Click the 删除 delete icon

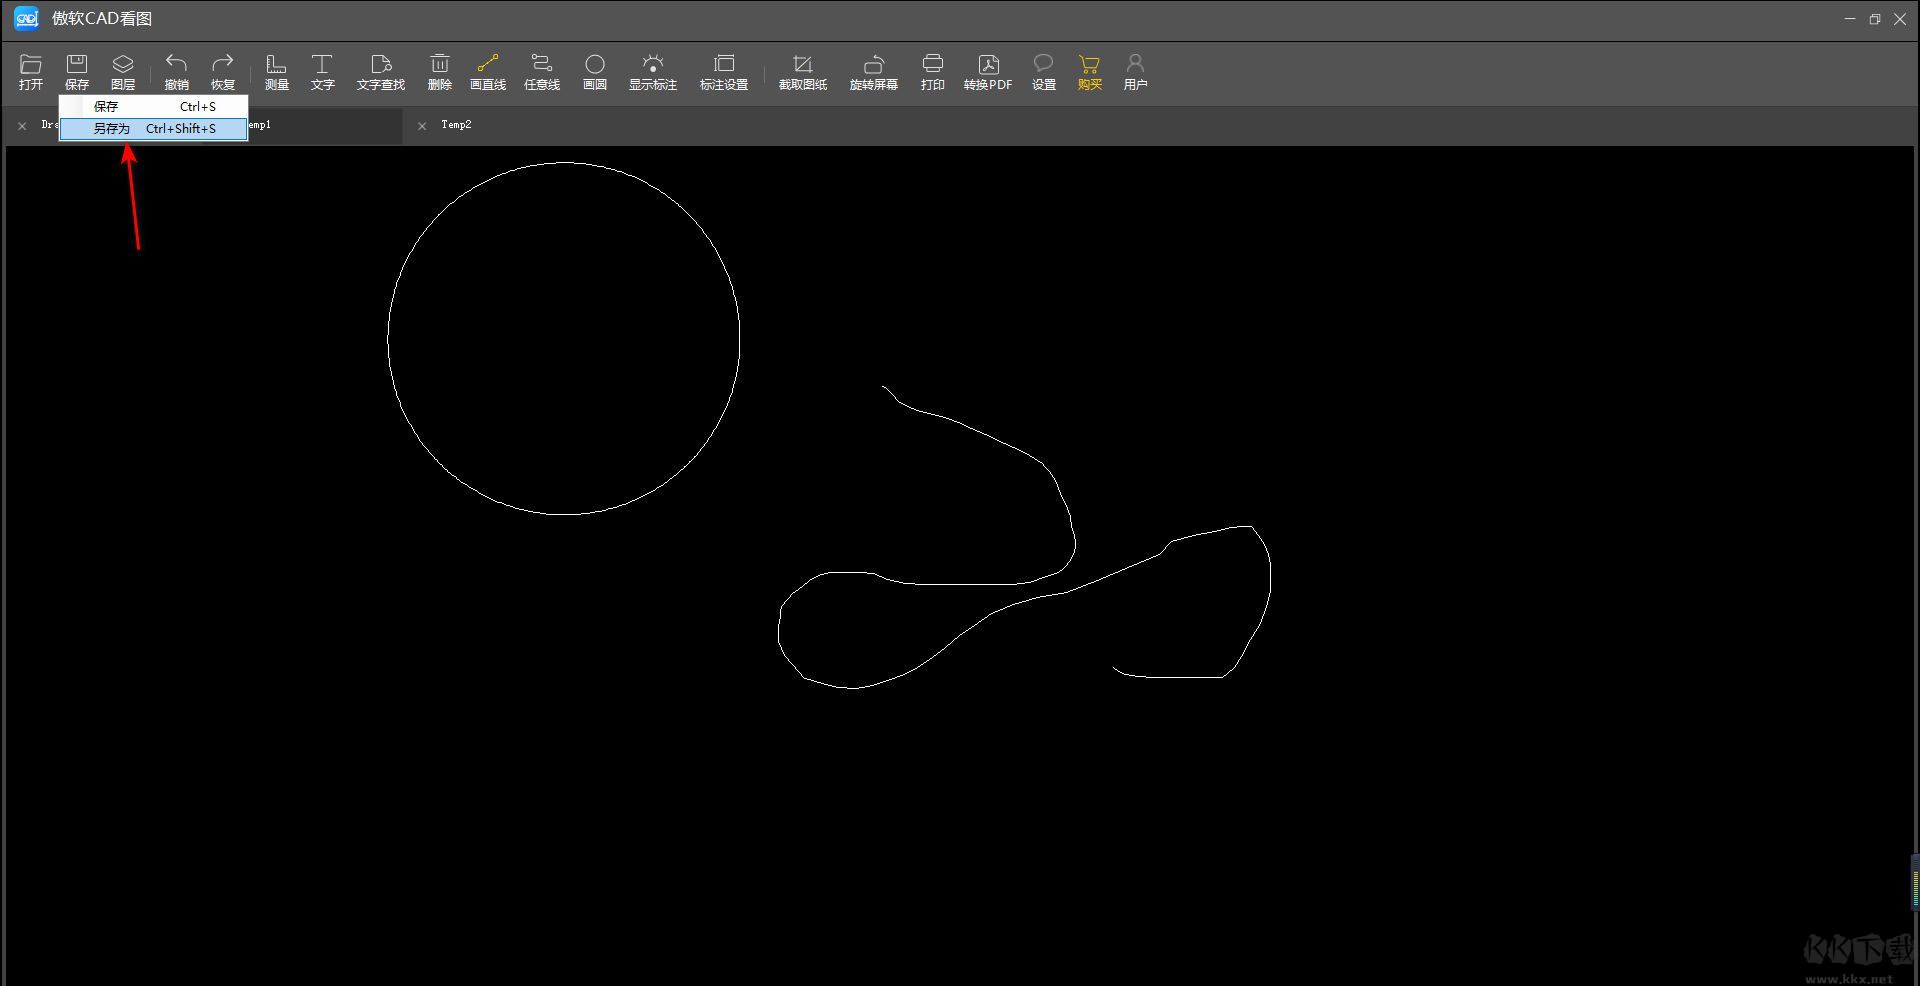point(440,72)
